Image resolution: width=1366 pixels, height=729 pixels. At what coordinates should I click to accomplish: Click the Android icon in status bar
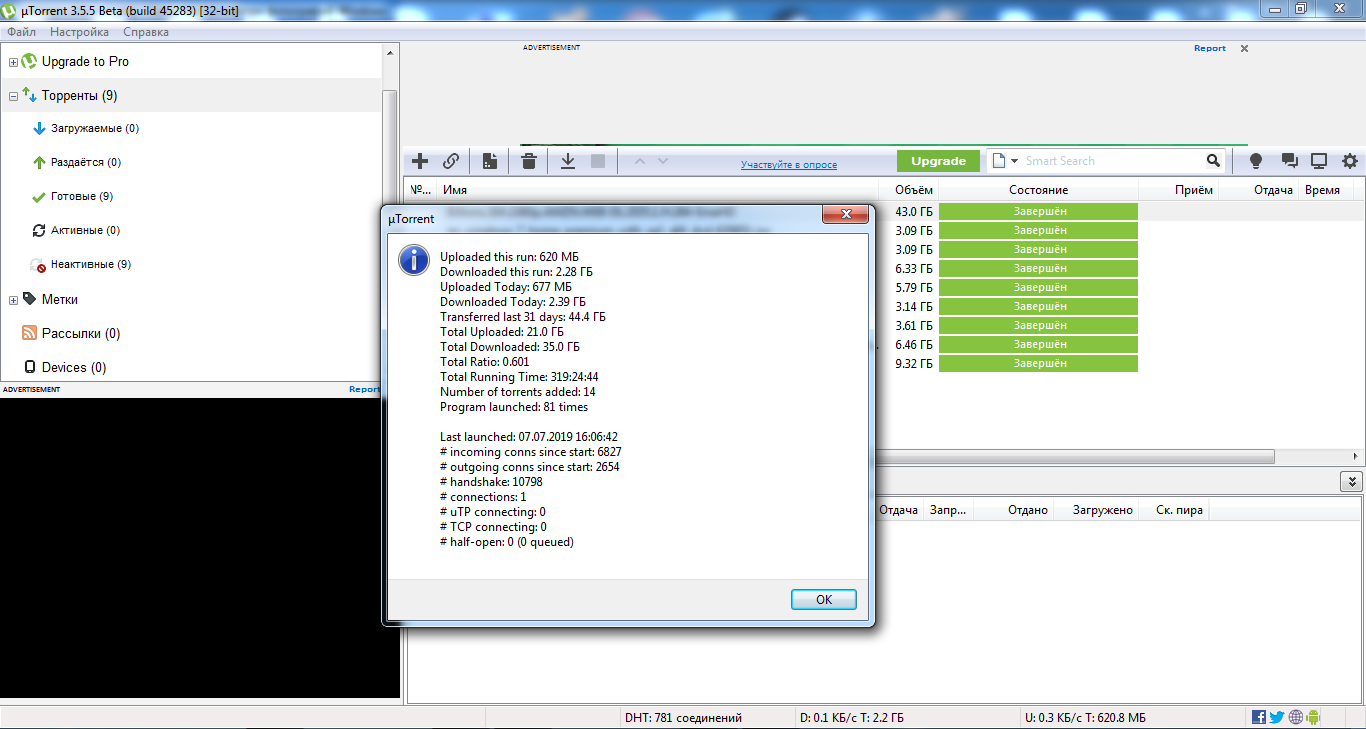click(x=1313, y=717)
